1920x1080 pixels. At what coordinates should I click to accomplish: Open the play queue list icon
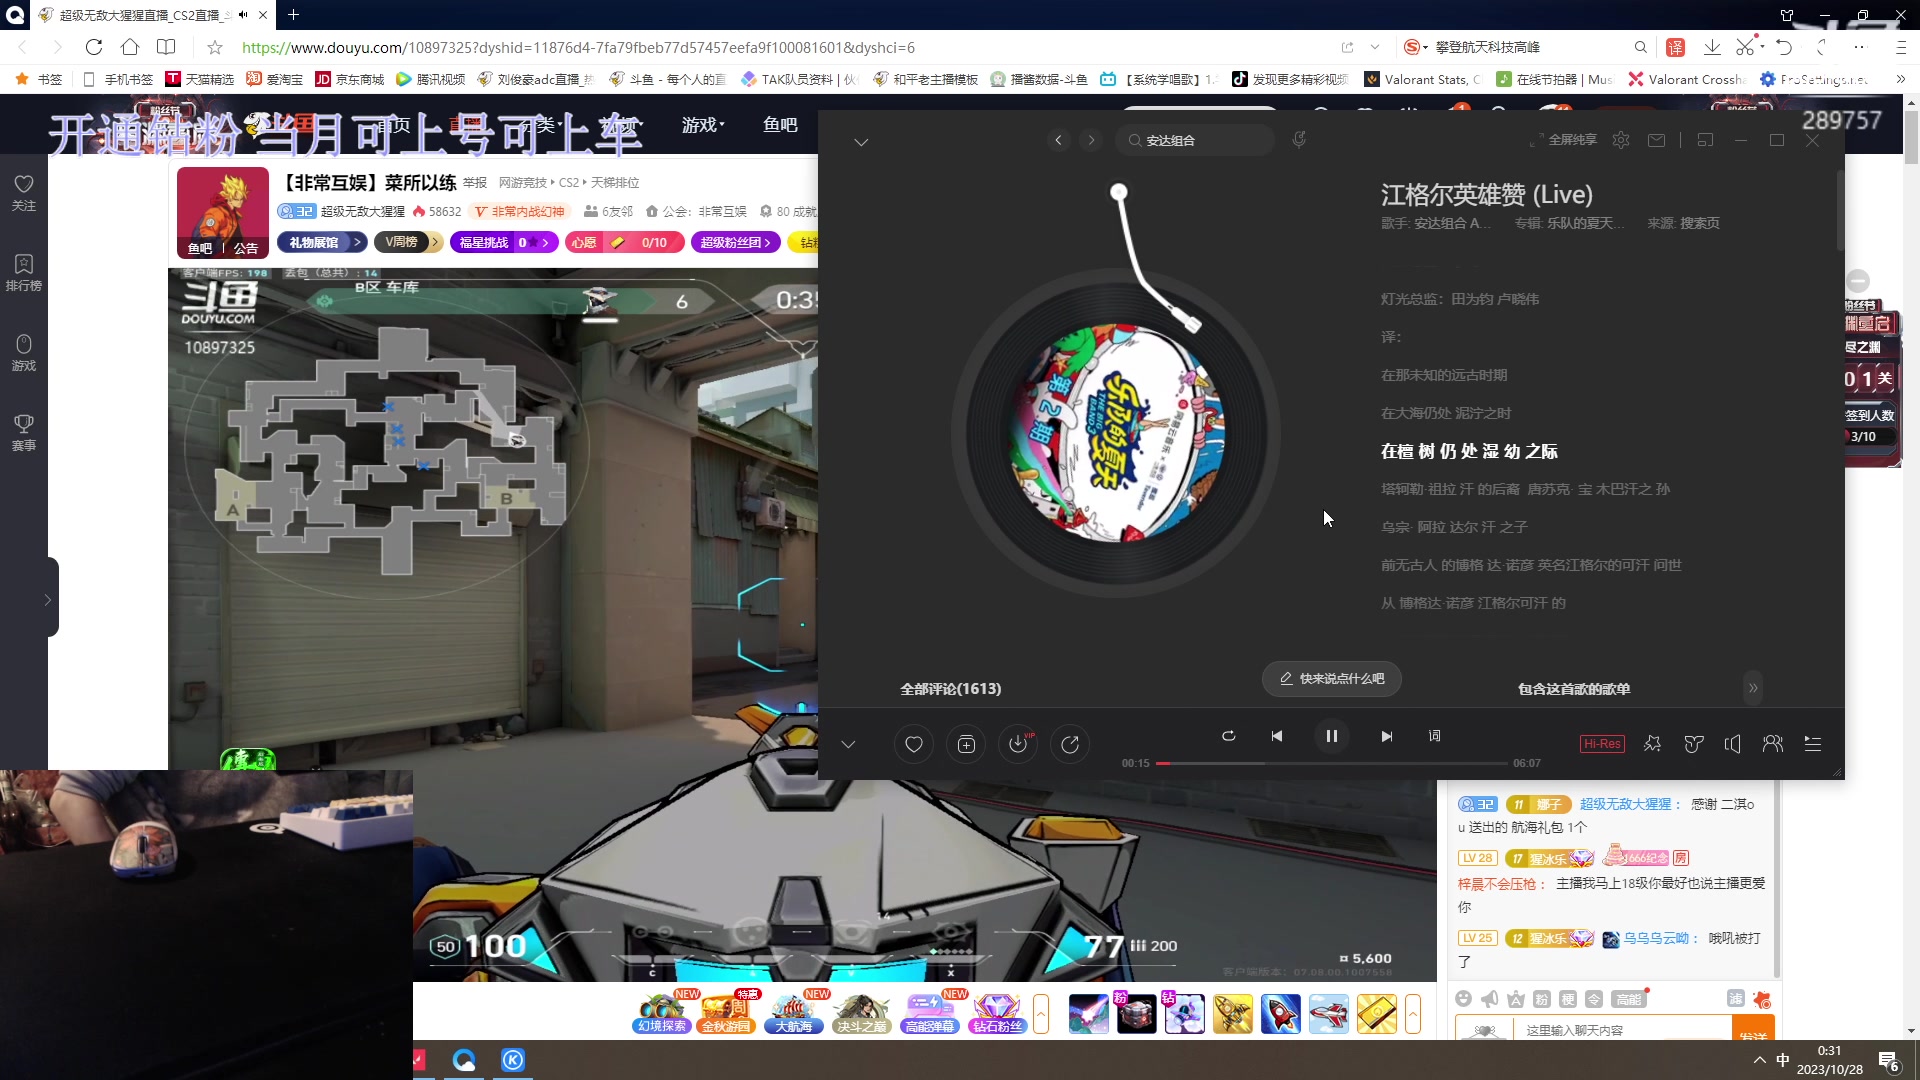pos(1813,744)
